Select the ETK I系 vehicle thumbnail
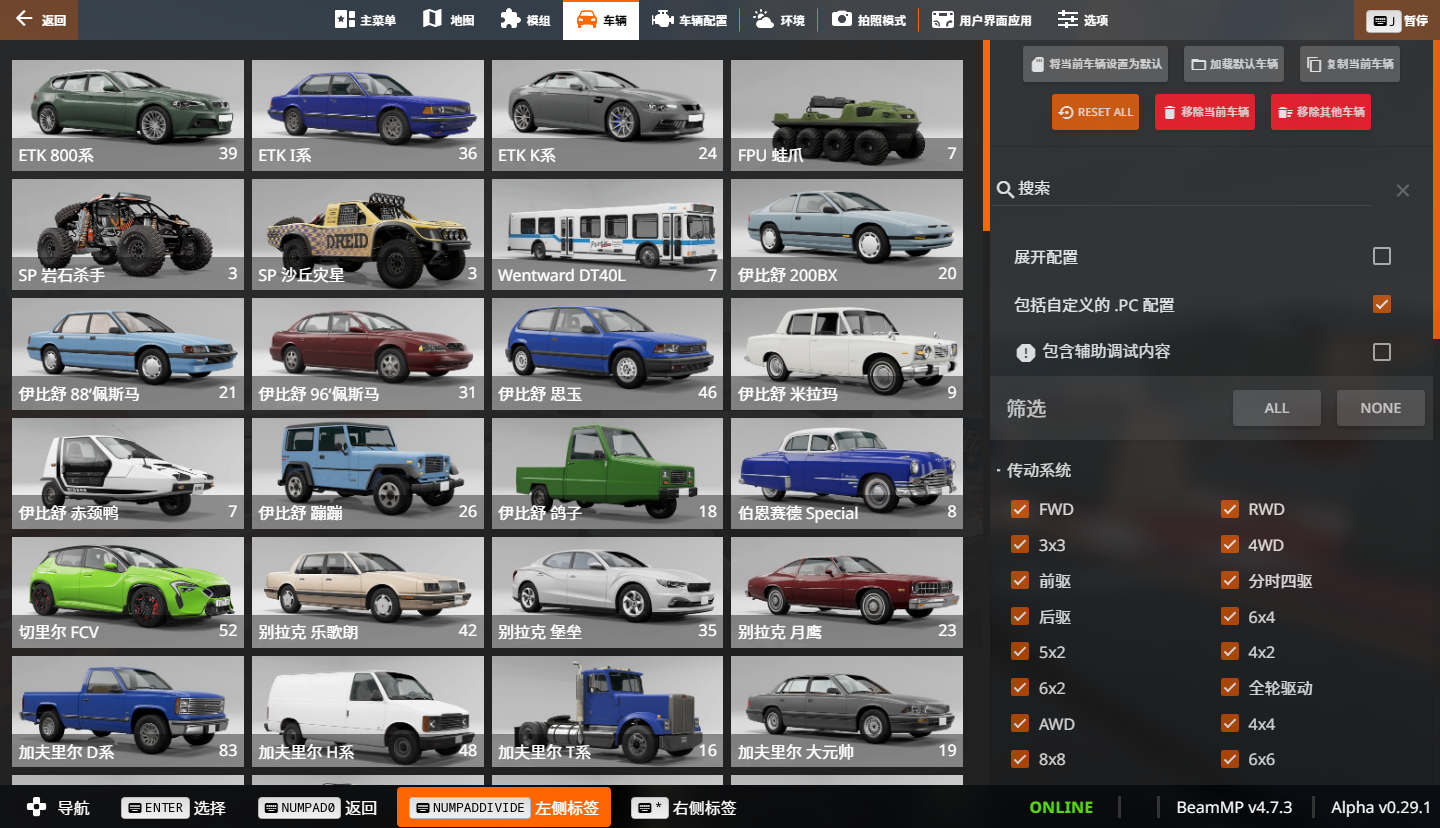This screenshot has height=828, width=1440. (368, 115)
